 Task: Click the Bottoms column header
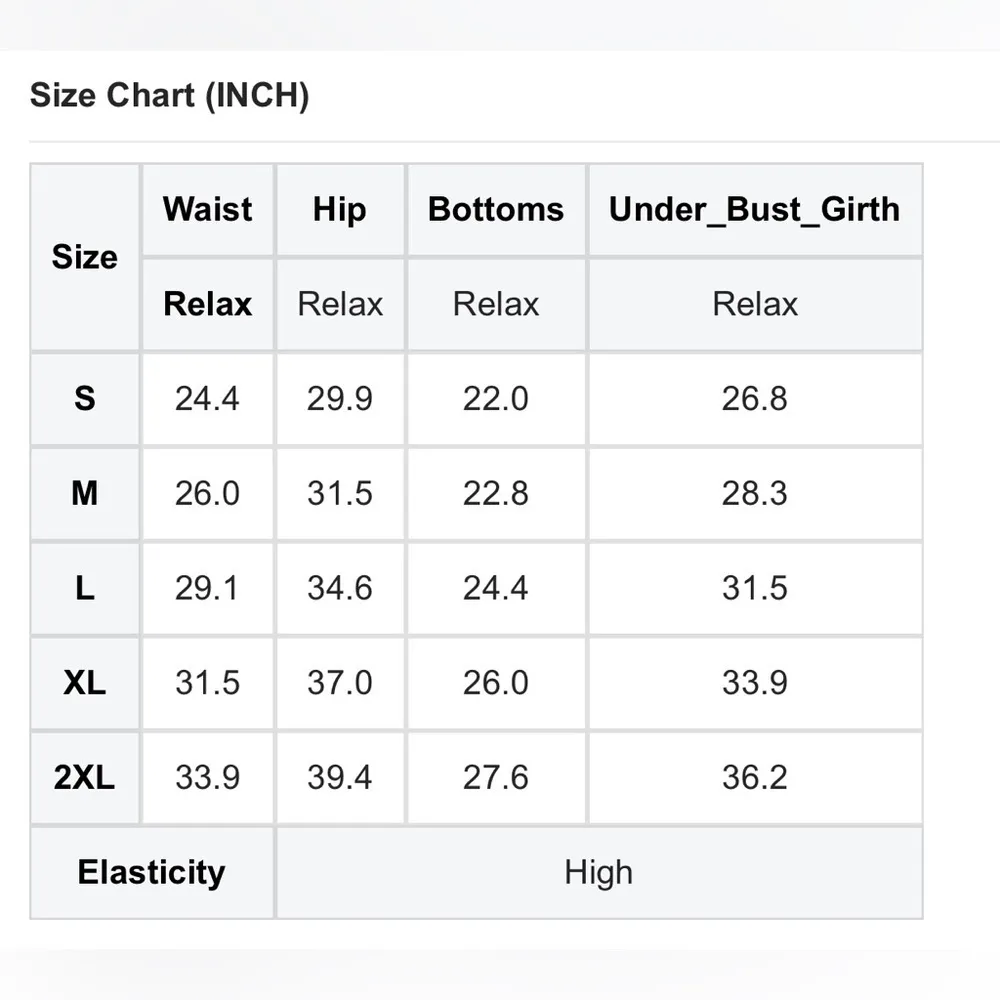[x=496, y=209]
